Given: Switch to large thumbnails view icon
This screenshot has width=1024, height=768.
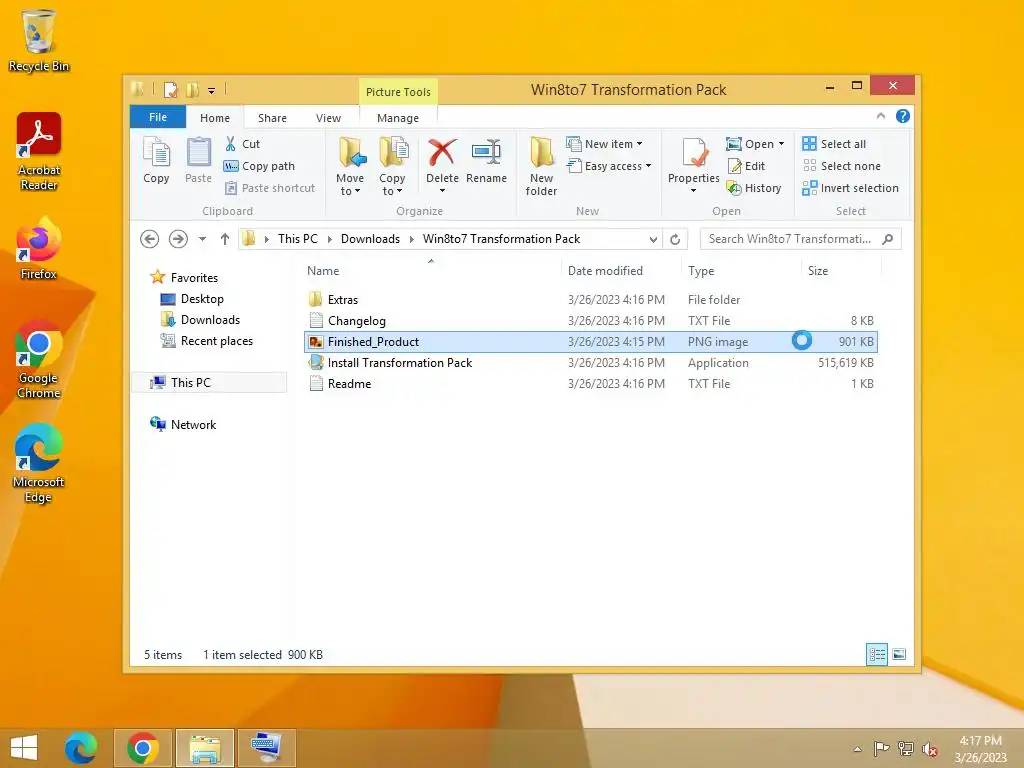Looking at the screenshot, I should point(899,654).
